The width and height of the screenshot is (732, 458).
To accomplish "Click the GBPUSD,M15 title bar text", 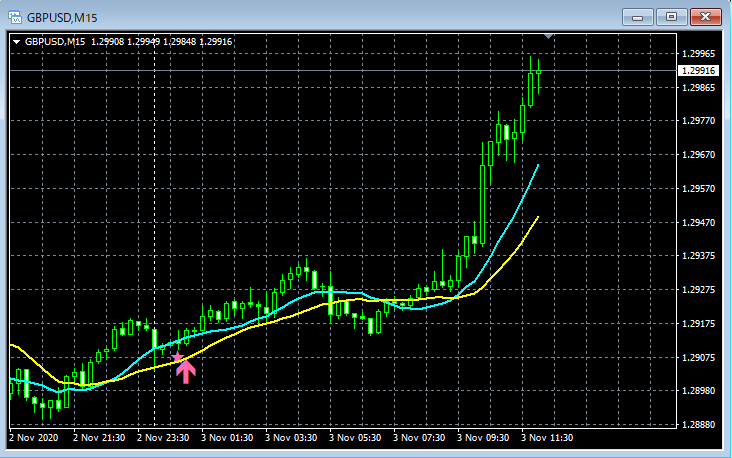I will (x=62, y=18).
